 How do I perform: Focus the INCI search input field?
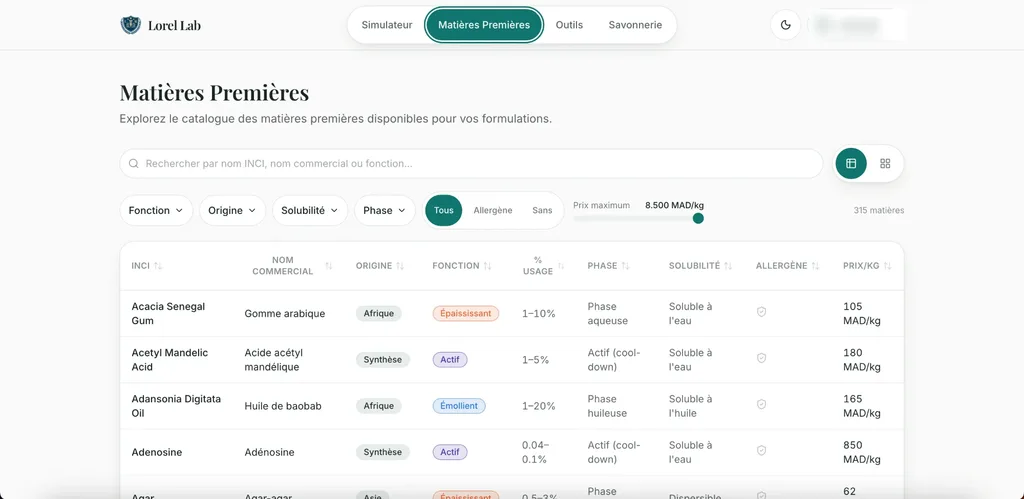471,164
